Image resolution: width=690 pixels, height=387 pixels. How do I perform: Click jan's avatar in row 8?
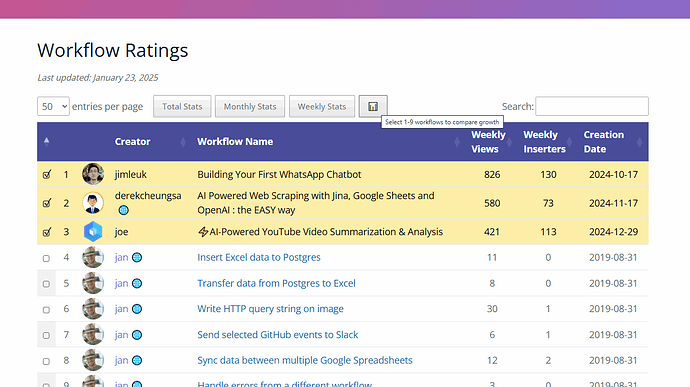click(93, 360)
